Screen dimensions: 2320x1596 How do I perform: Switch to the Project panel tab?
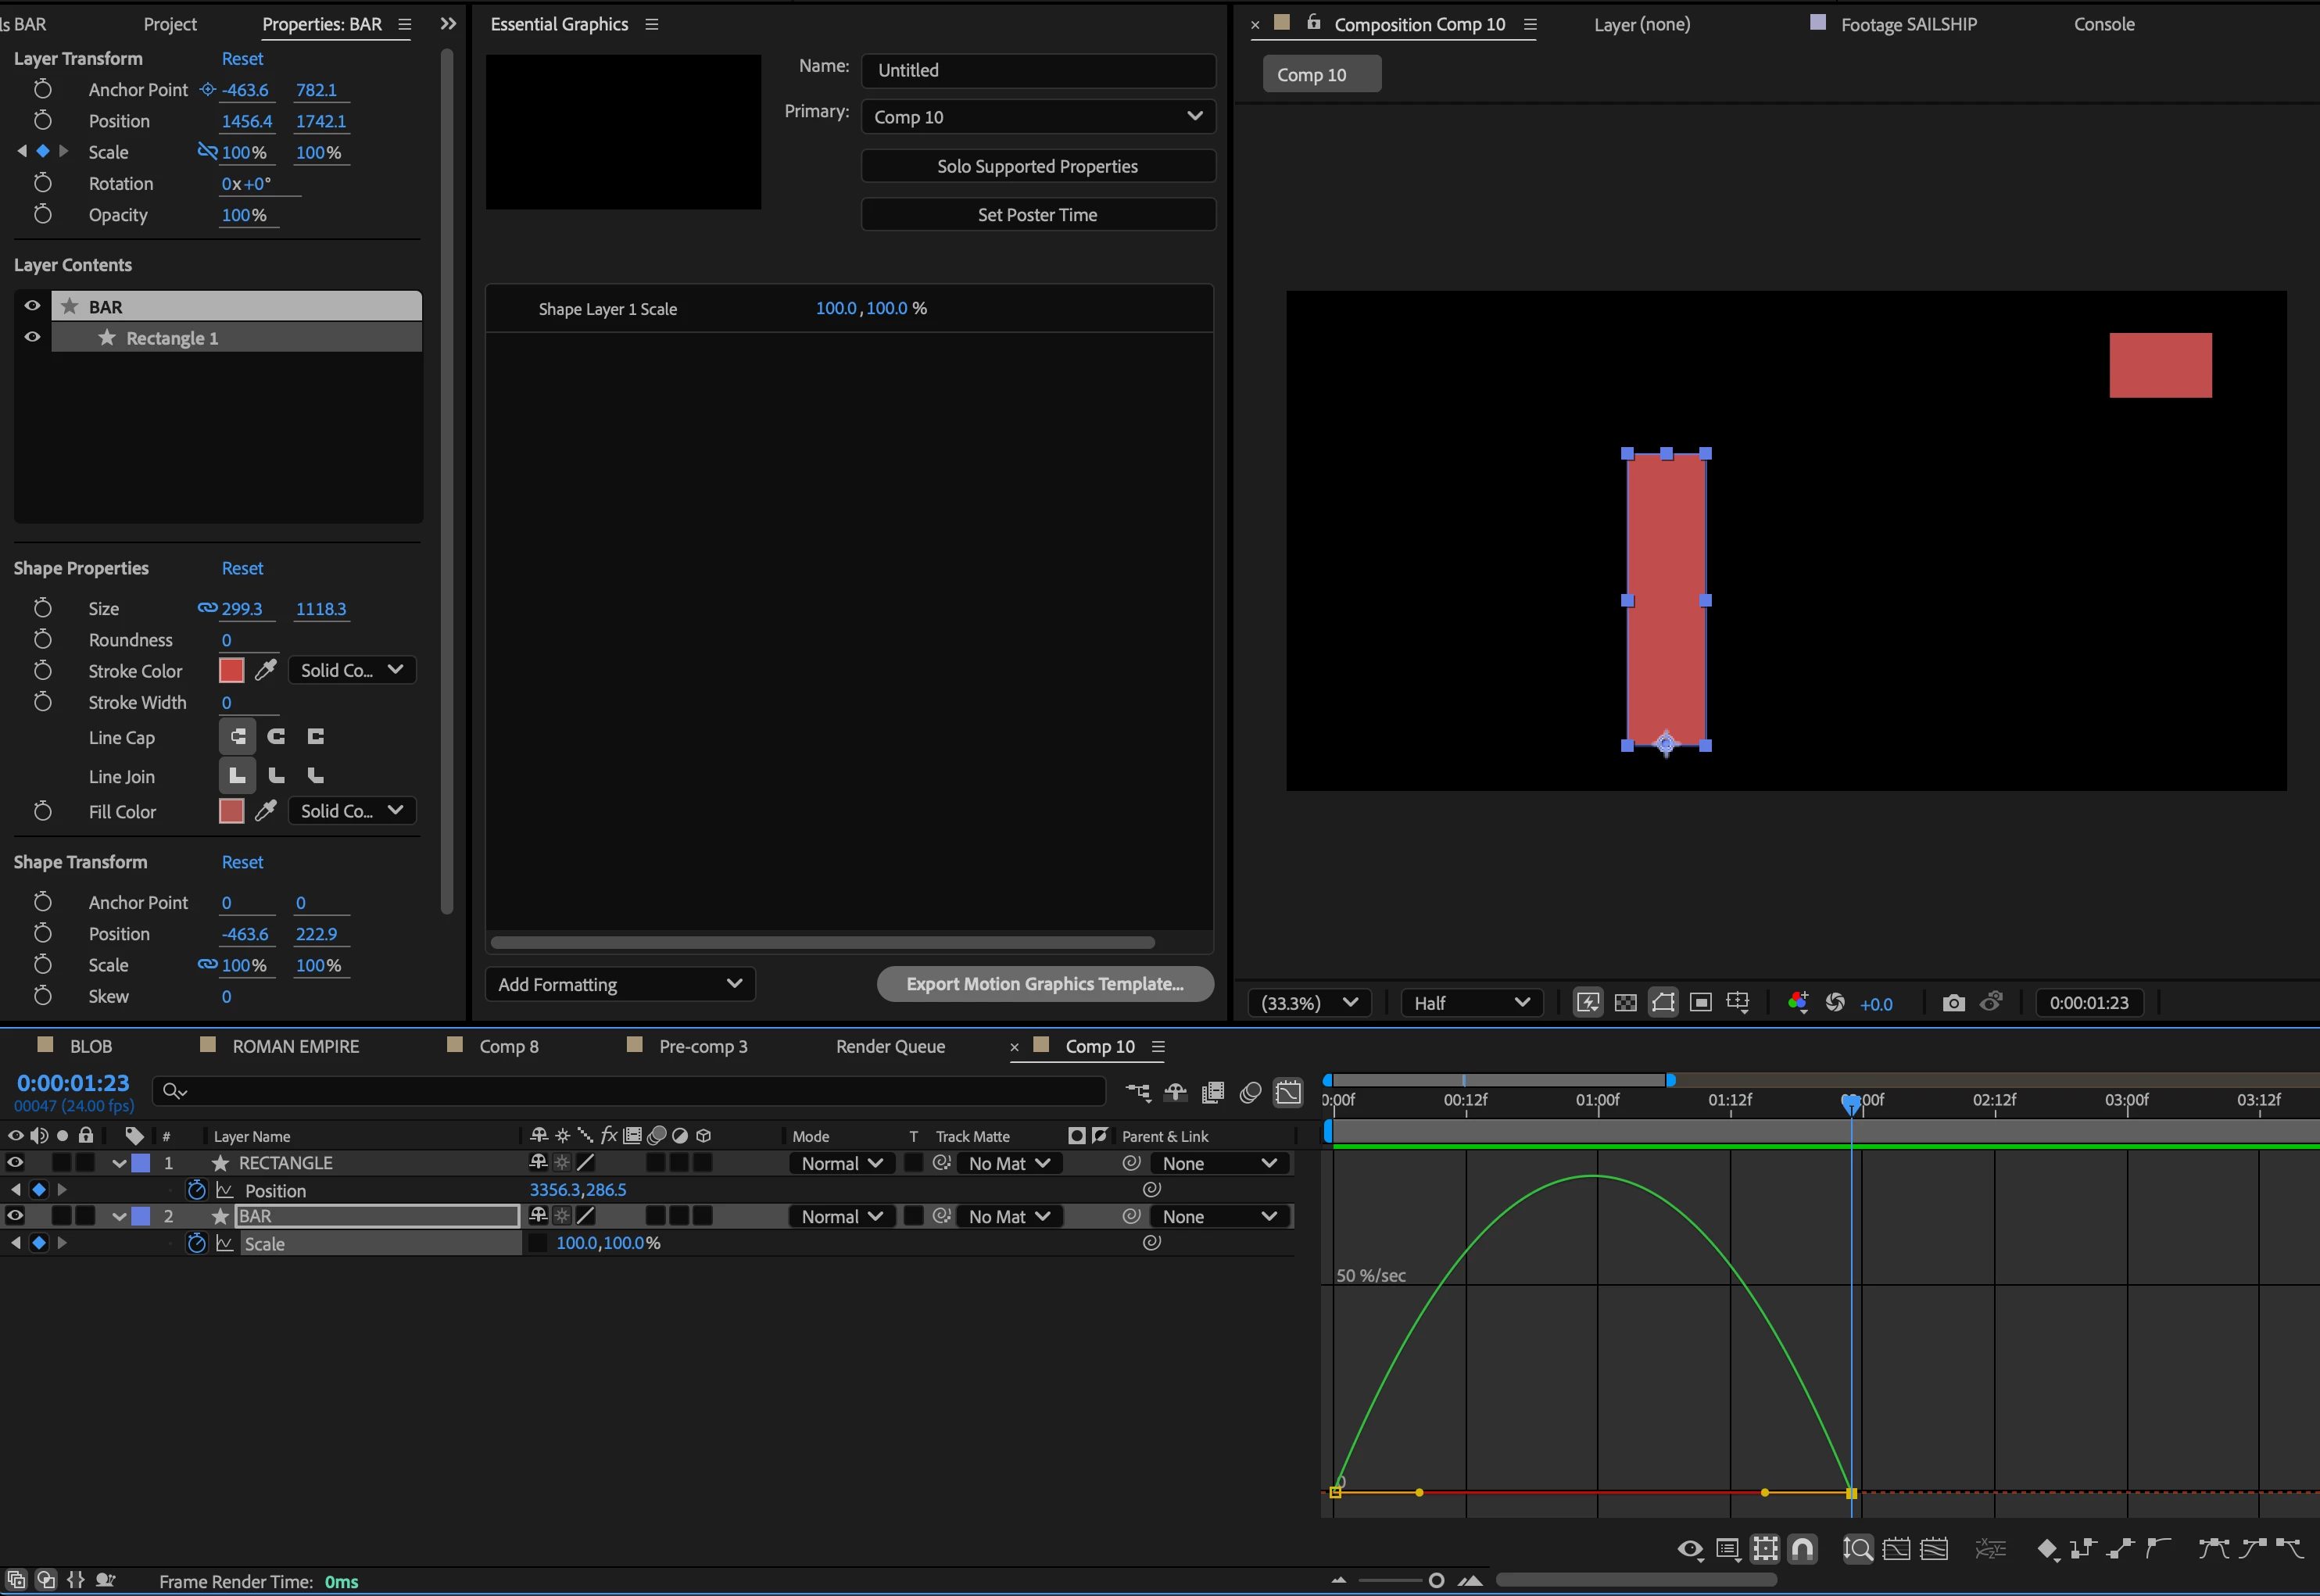[x=170, y=24]
